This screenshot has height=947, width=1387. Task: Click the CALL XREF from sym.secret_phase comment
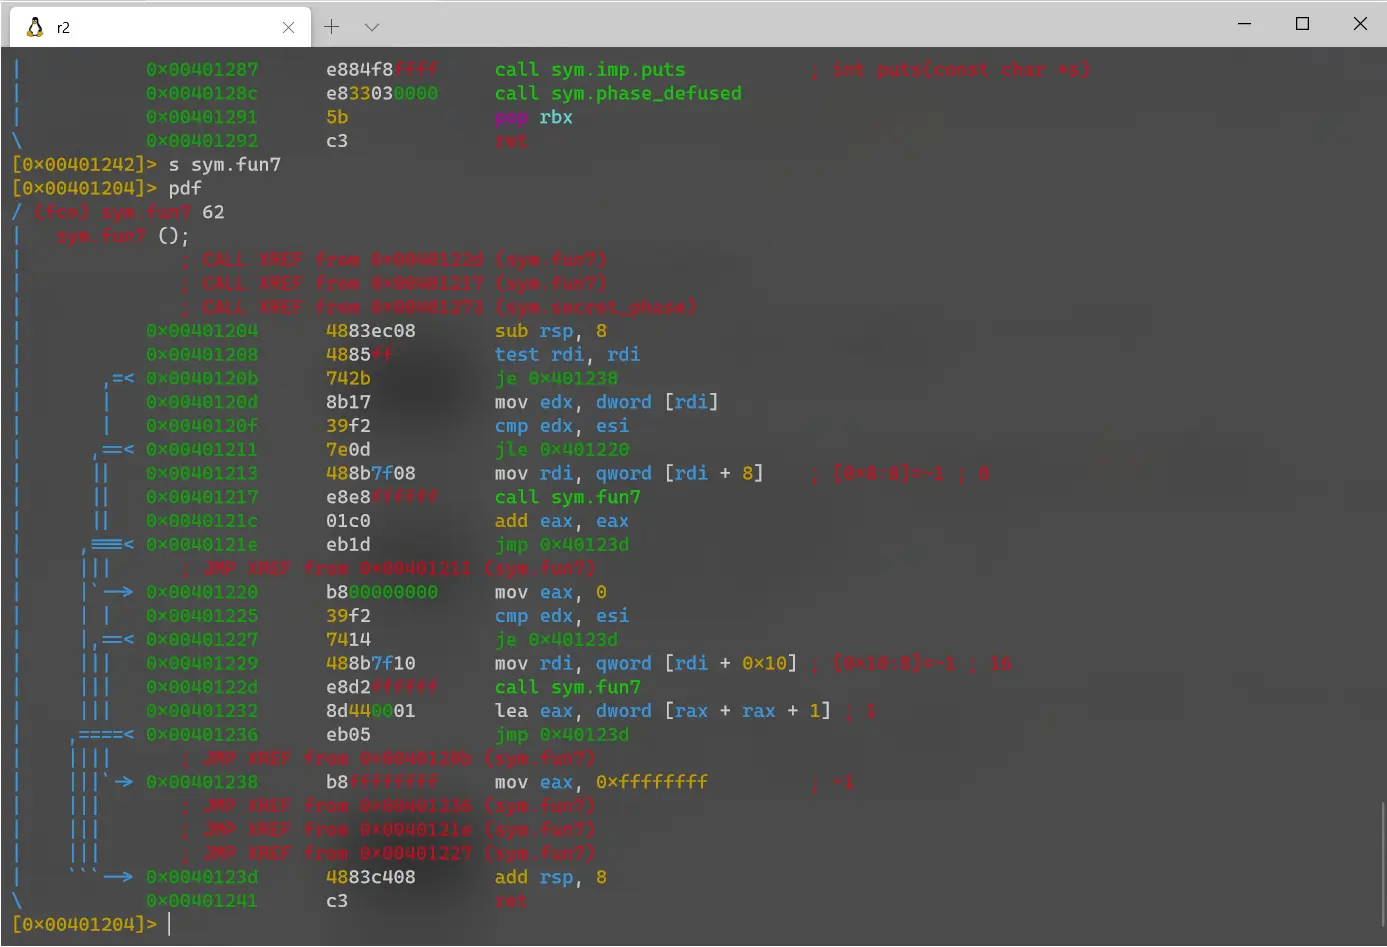pos(440,307)
